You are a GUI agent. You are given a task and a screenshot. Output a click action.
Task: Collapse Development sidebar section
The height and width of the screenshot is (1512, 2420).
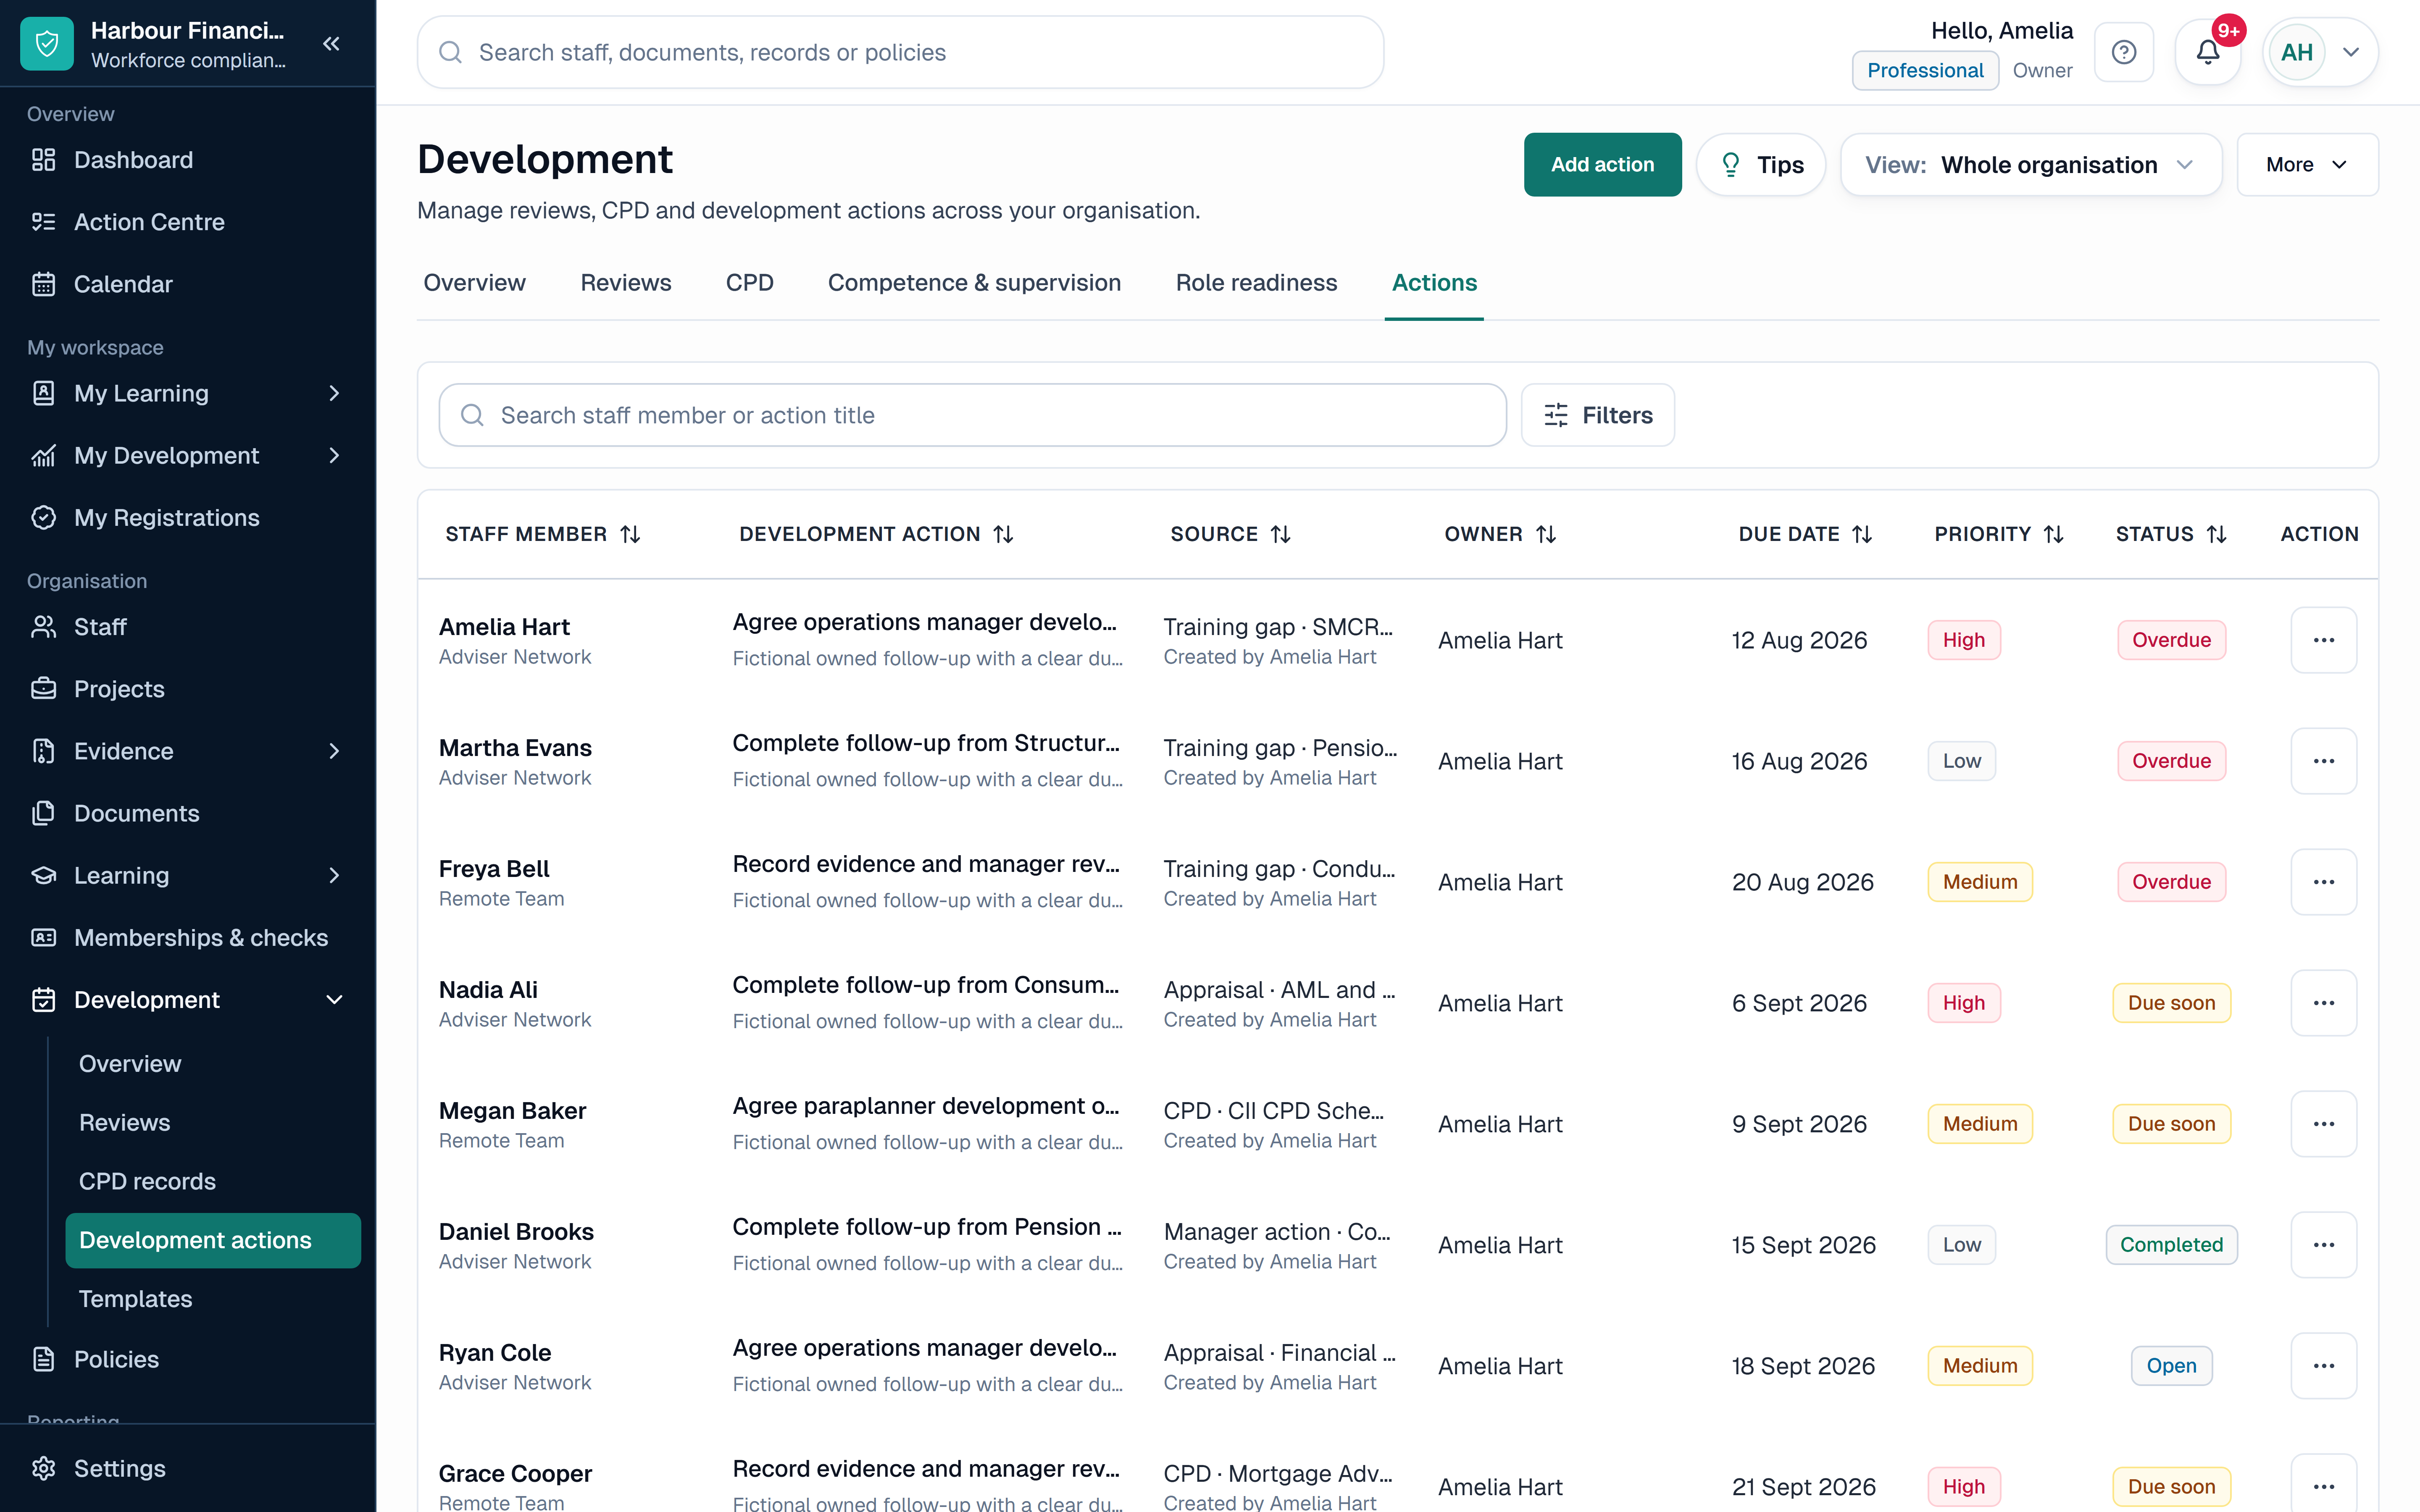pos(334,1000)
